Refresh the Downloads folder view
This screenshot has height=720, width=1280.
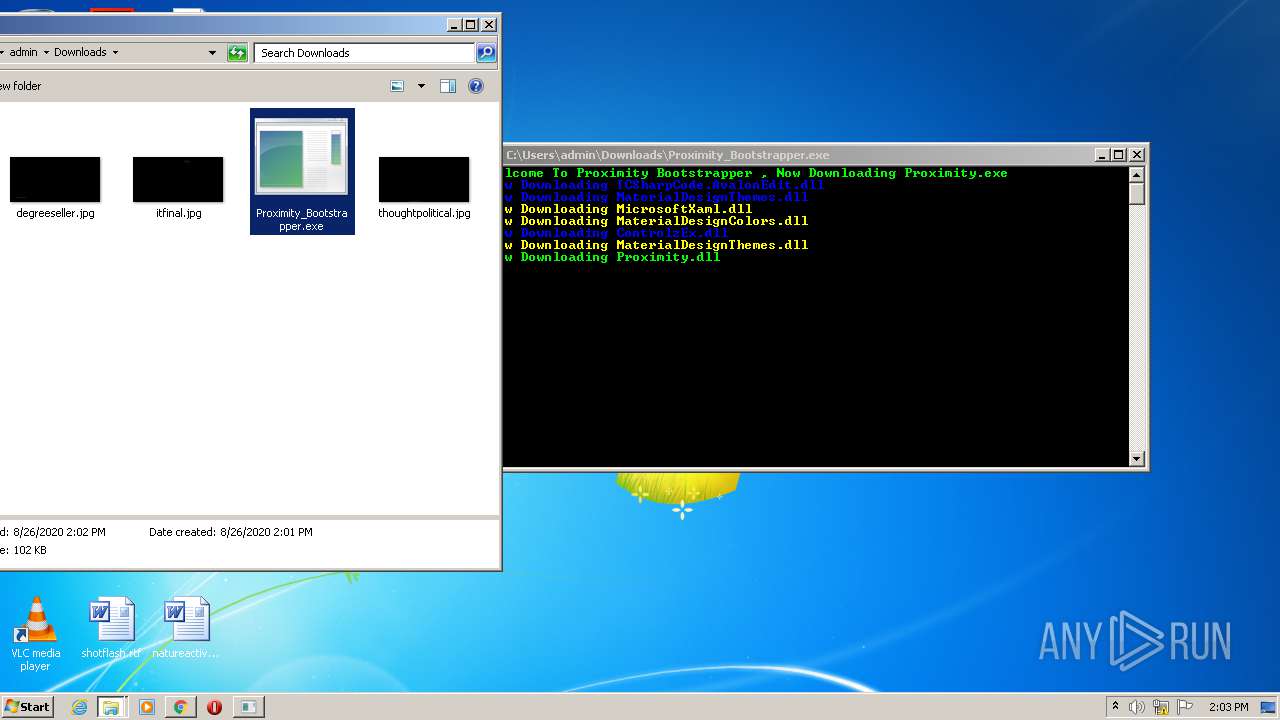pos(237,53)
